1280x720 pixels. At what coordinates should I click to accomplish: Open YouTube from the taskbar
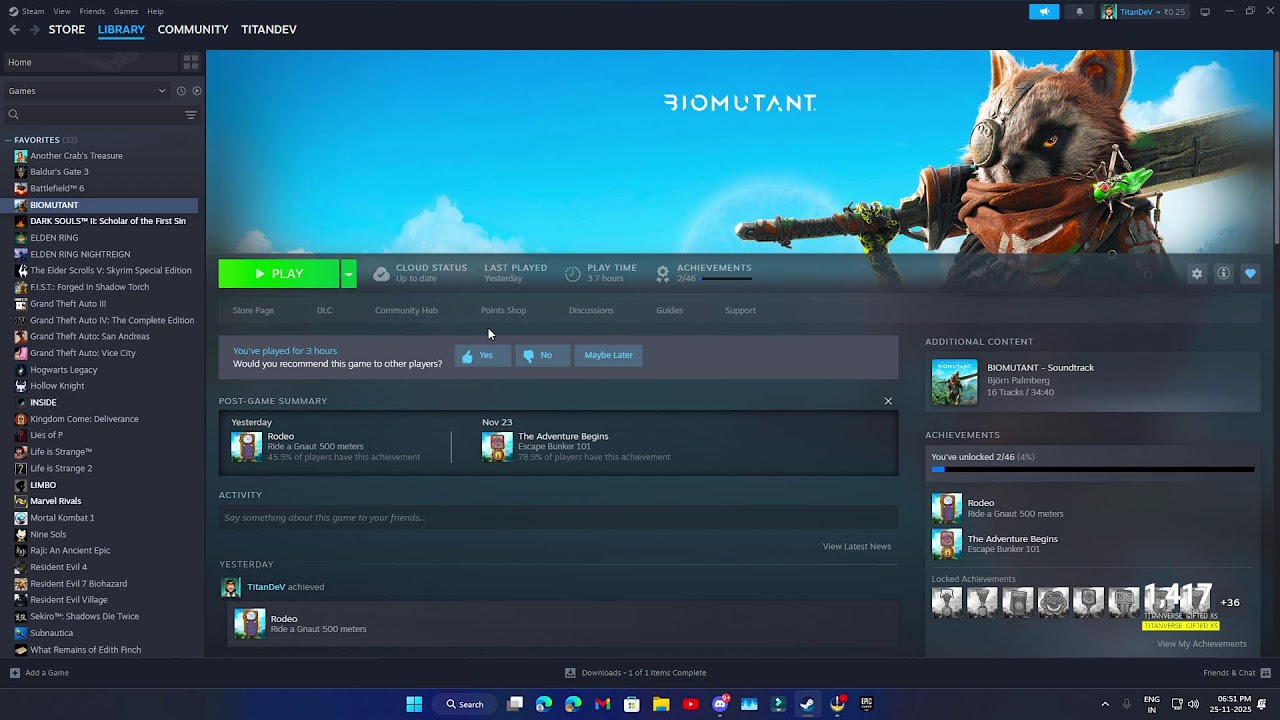point(690,704)
